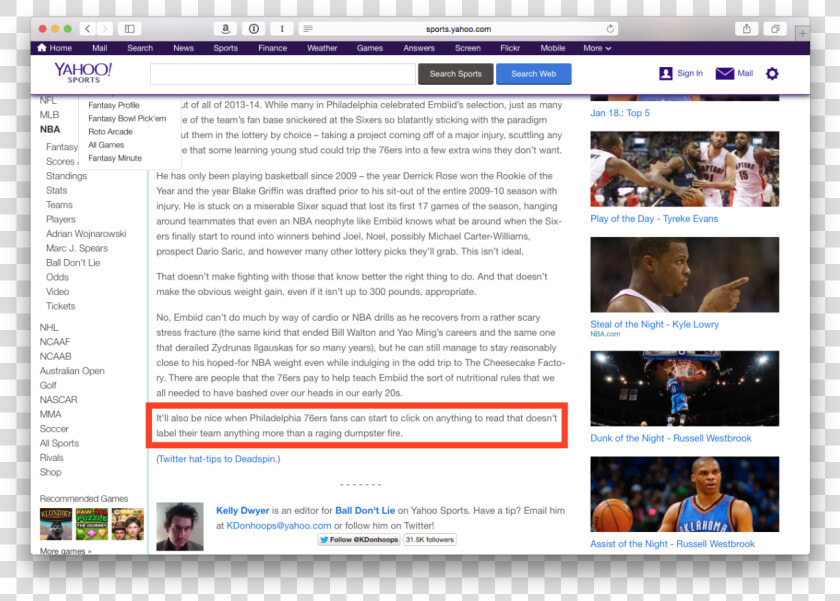Open Mail in the purple nav bar
This screenshot has width=840, height=601.
[100, 48]
